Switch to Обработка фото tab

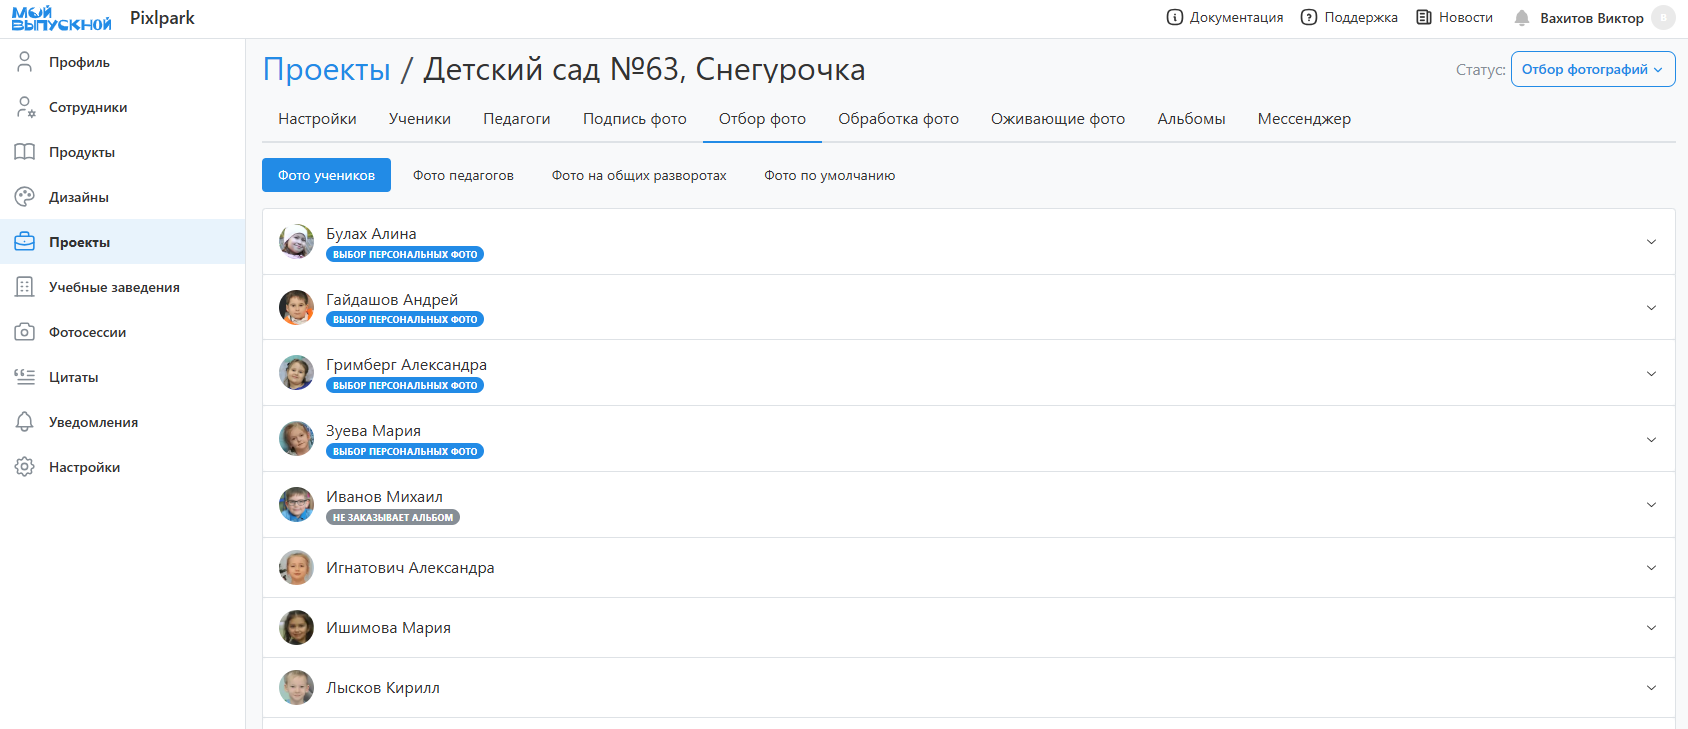pos(897,119)
